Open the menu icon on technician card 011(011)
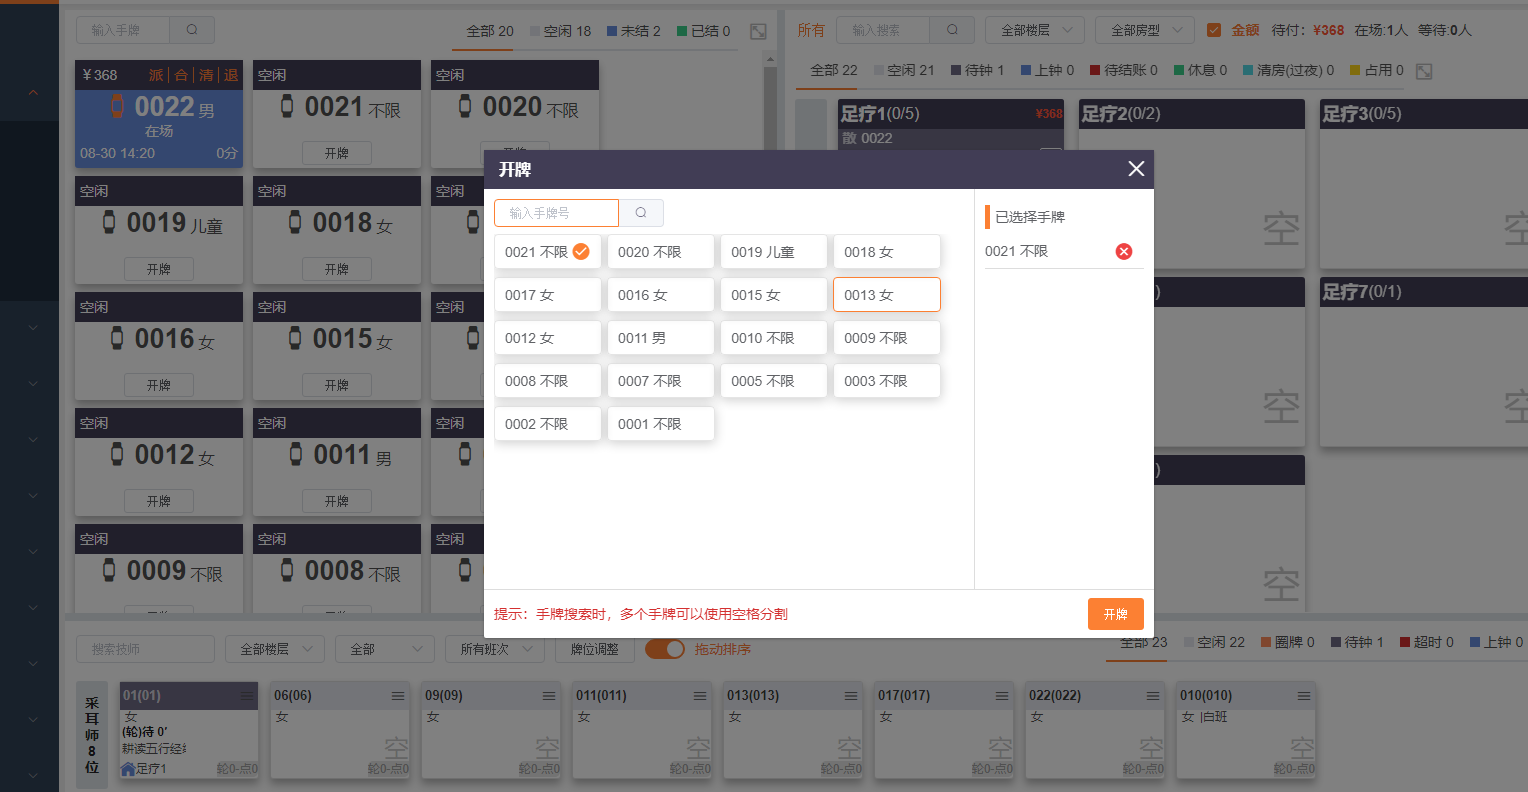Viewport: 1528px width, 792px height. point(700,696)
